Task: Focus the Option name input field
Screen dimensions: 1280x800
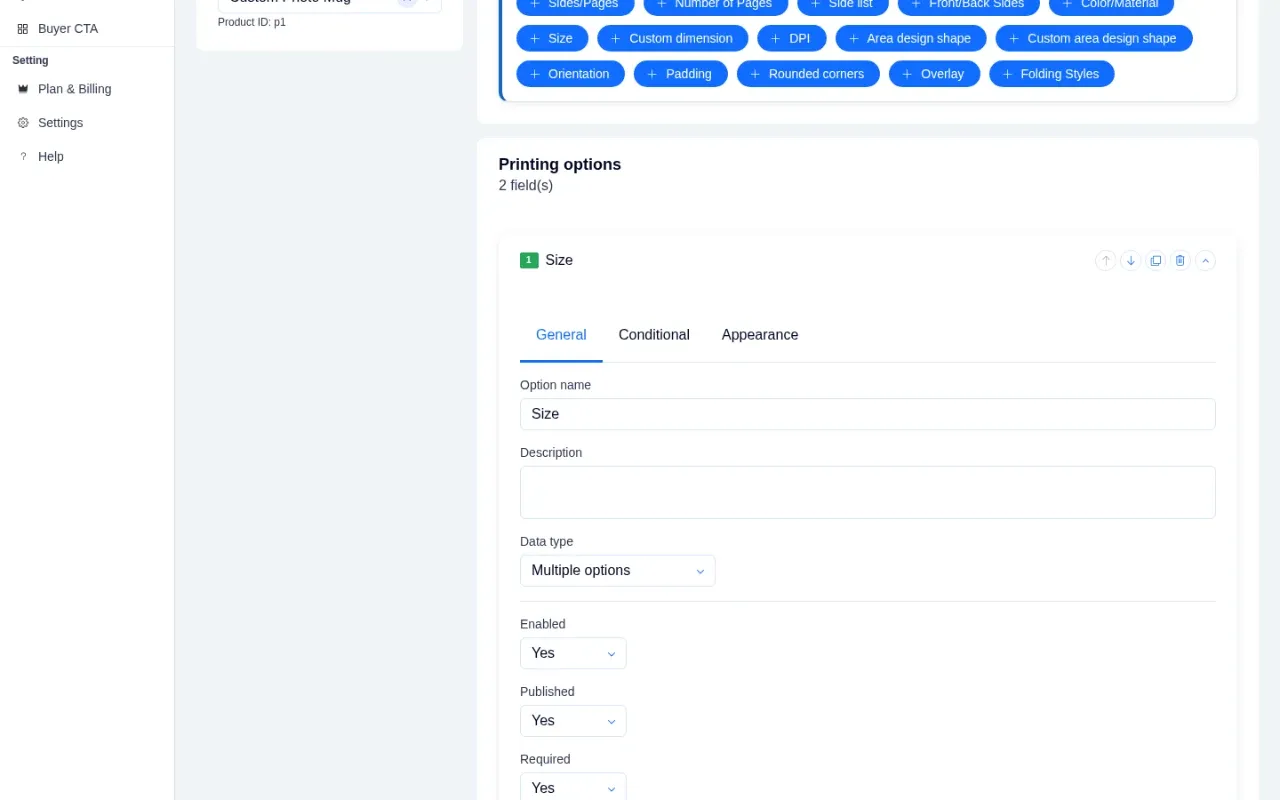Action: pyautogui.click(x=868, y=414)
